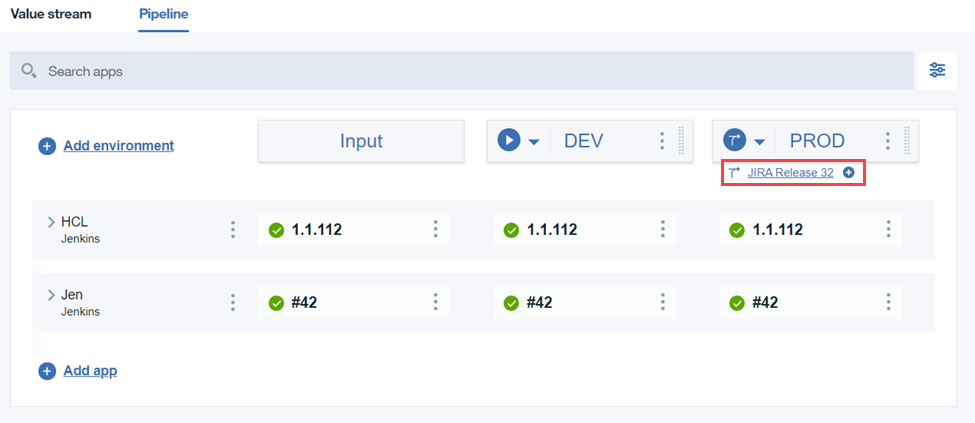Open kebab menu for Jen PROD build

pos(889,302)
